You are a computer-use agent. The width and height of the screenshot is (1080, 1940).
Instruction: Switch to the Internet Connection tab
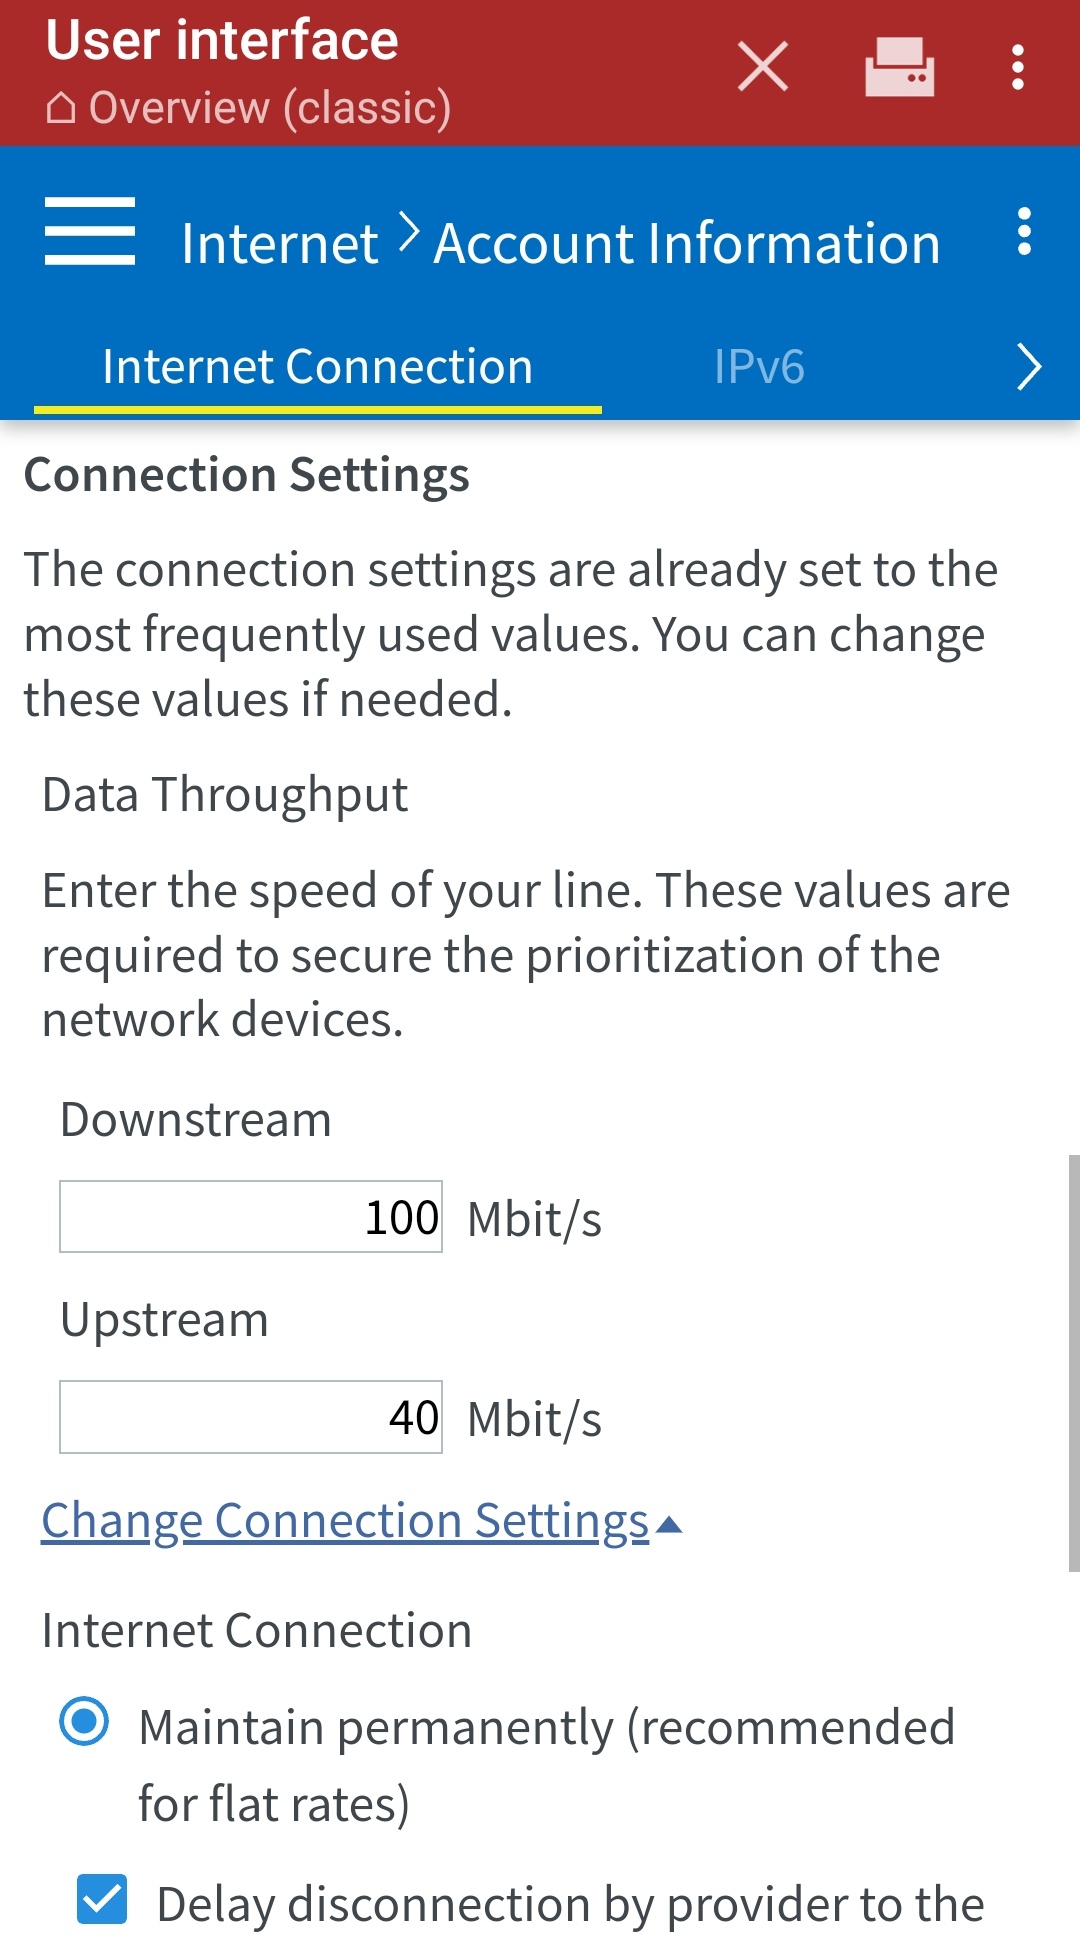(317, 367)
